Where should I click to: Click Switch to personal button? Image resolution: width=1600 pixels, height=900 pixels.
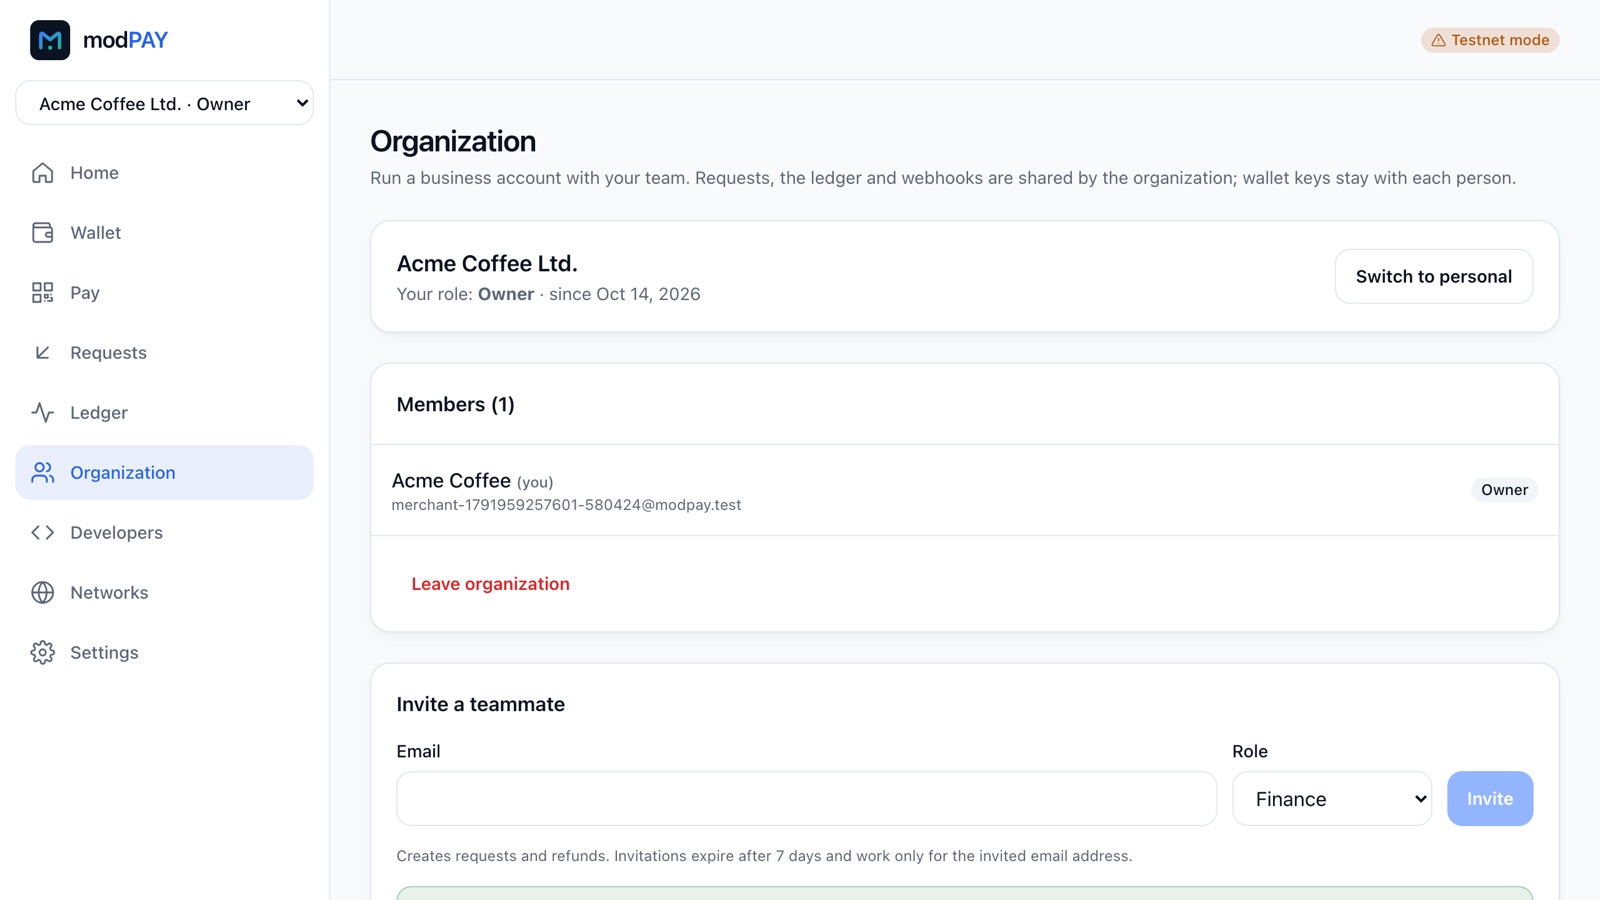pyautogui.click(x=1433, y=276)
